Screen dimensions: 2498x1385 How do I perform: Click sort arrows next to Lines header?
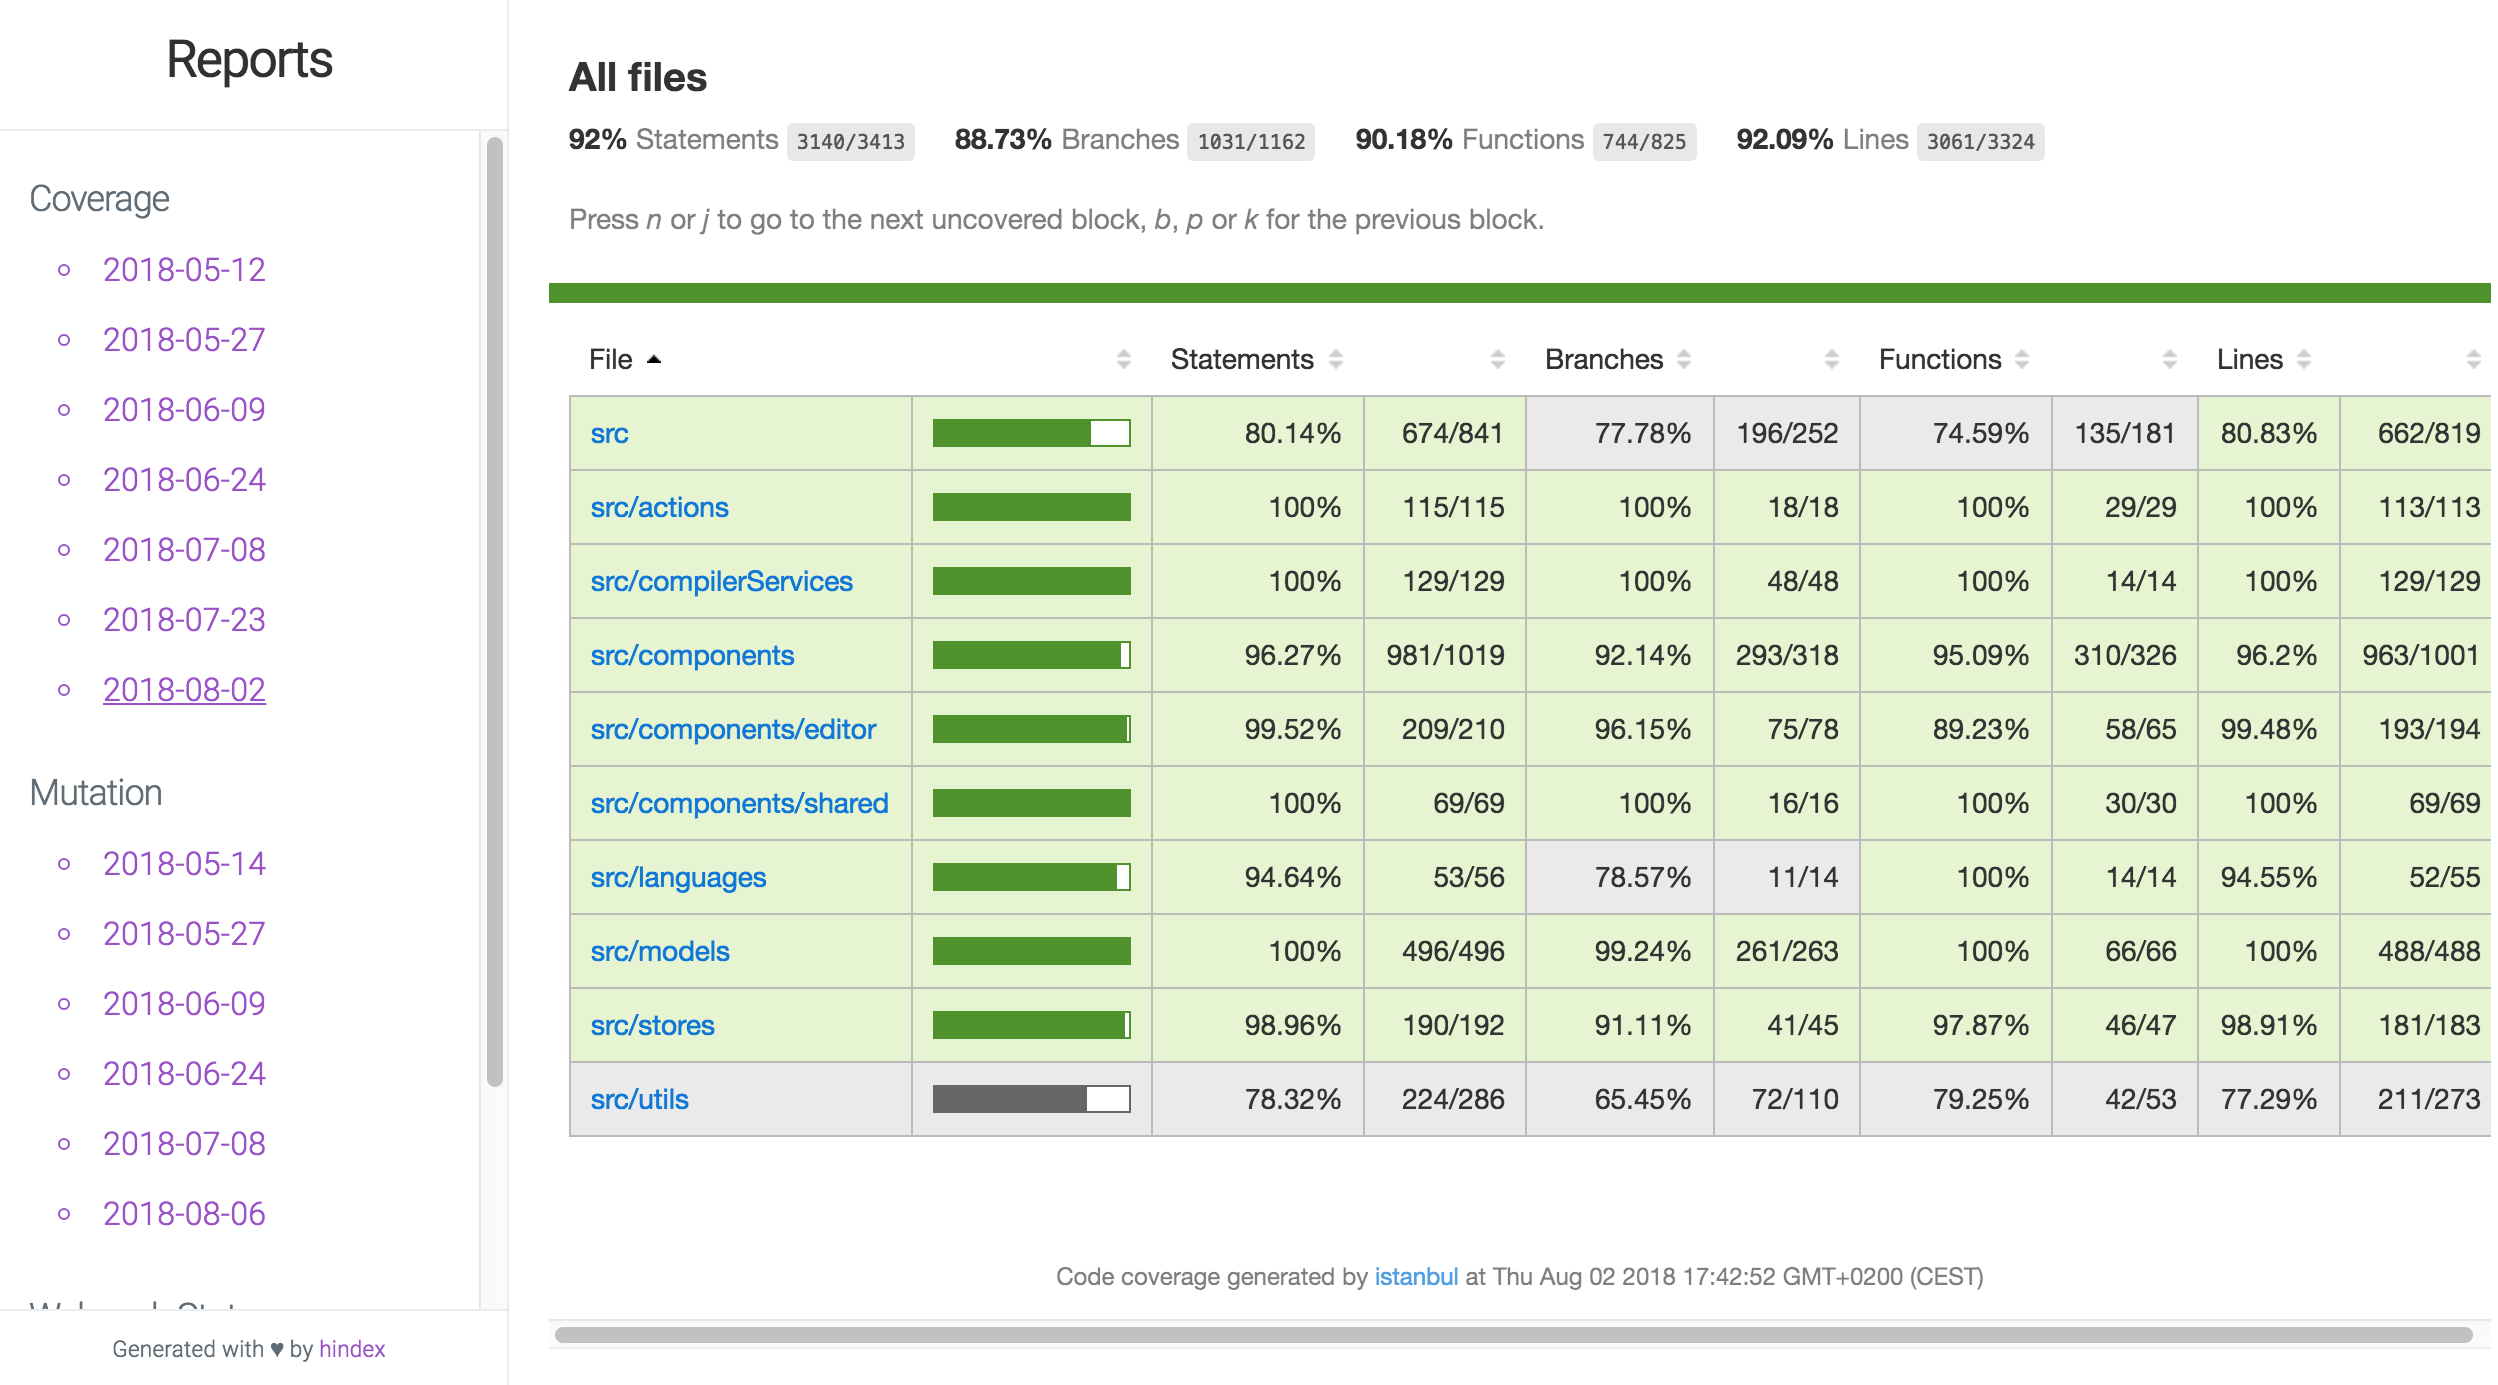point(2304,359)
